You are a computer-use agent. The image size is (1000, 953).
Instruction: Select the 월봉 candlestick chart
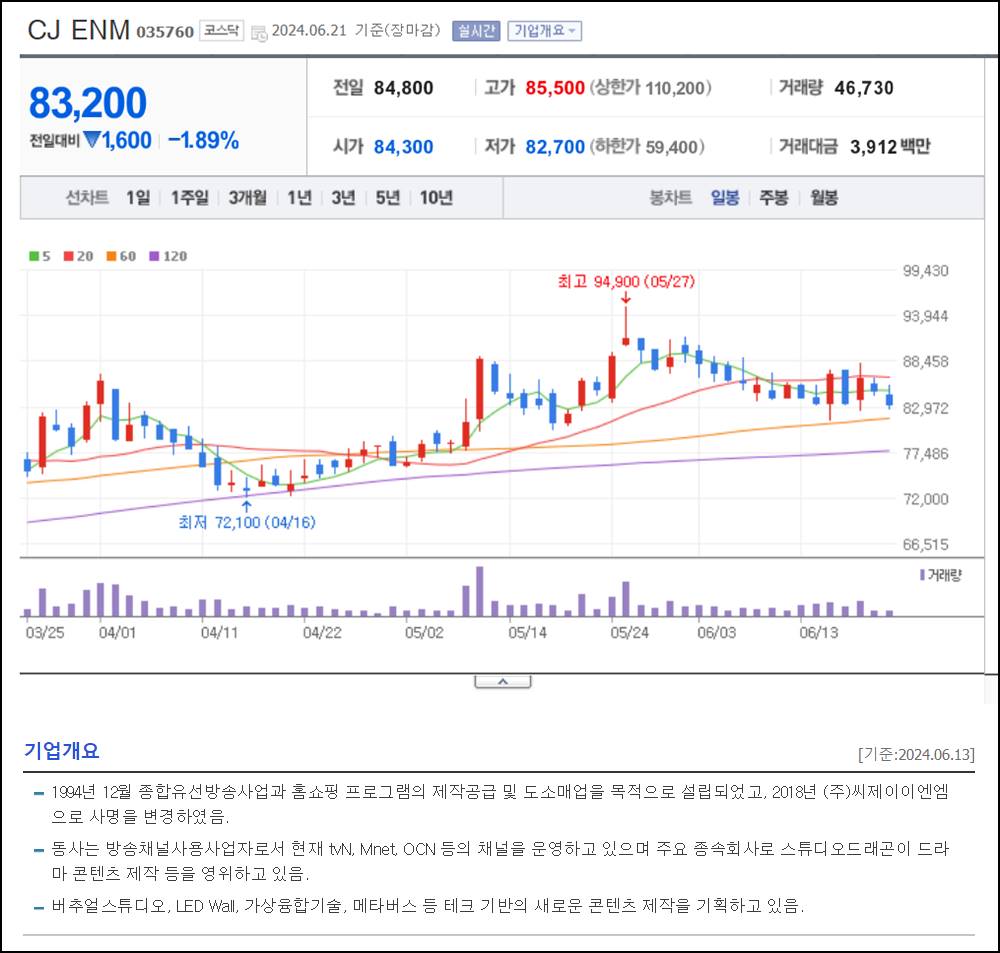(x=823, y=198)
